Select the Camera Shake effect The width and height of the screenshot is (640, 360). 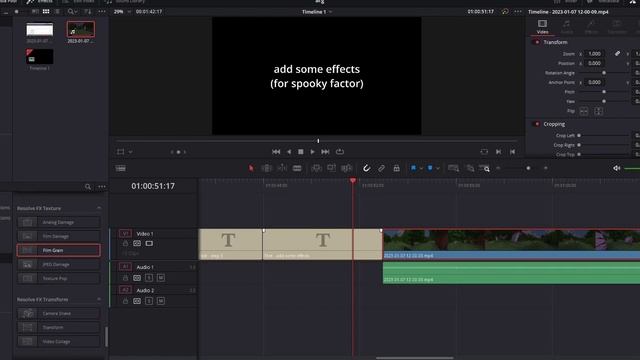[x=59, y=313]
